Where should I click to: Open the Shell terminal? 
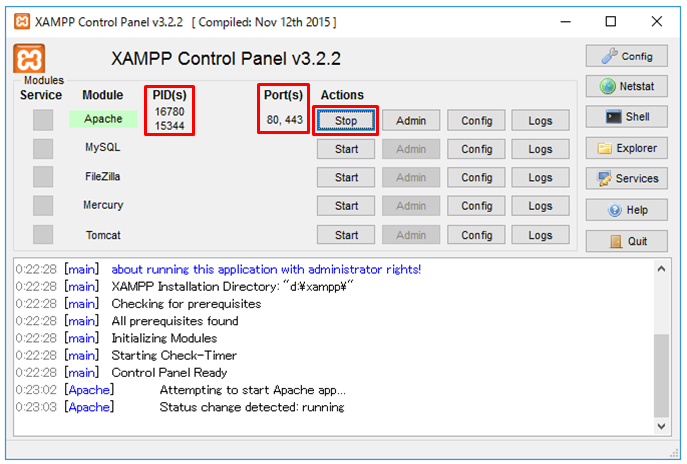click(626, 117)
